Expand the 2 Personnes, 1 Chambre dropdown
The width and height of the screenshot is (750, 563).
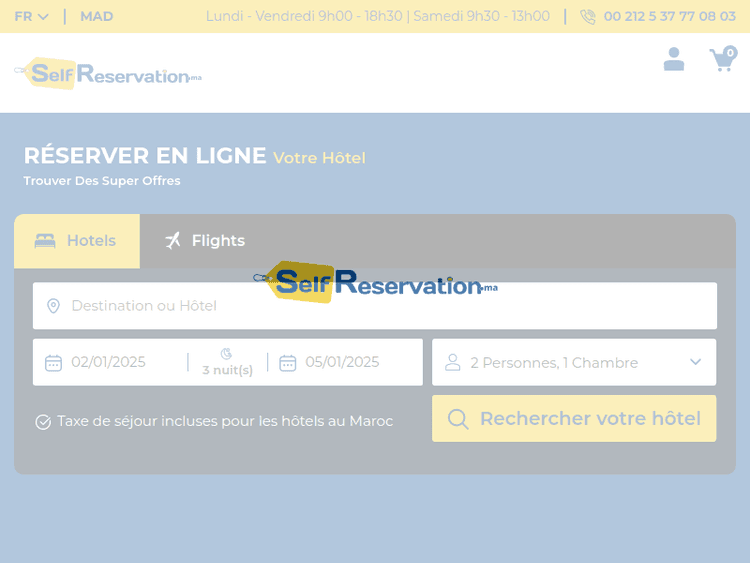[x=574, y=362]
